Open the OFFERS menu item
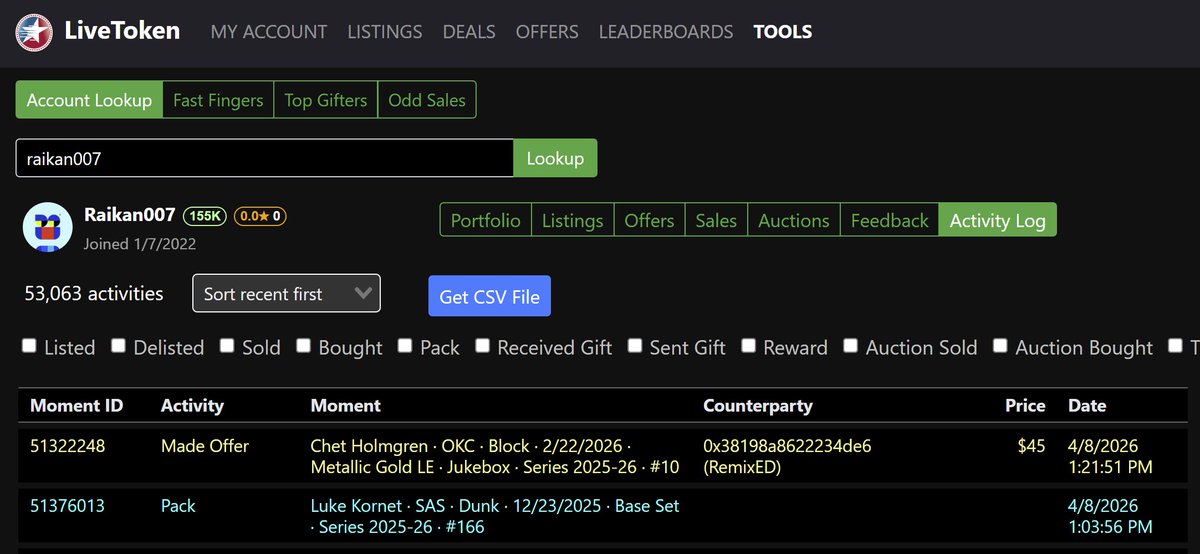 tap(547, 32)
